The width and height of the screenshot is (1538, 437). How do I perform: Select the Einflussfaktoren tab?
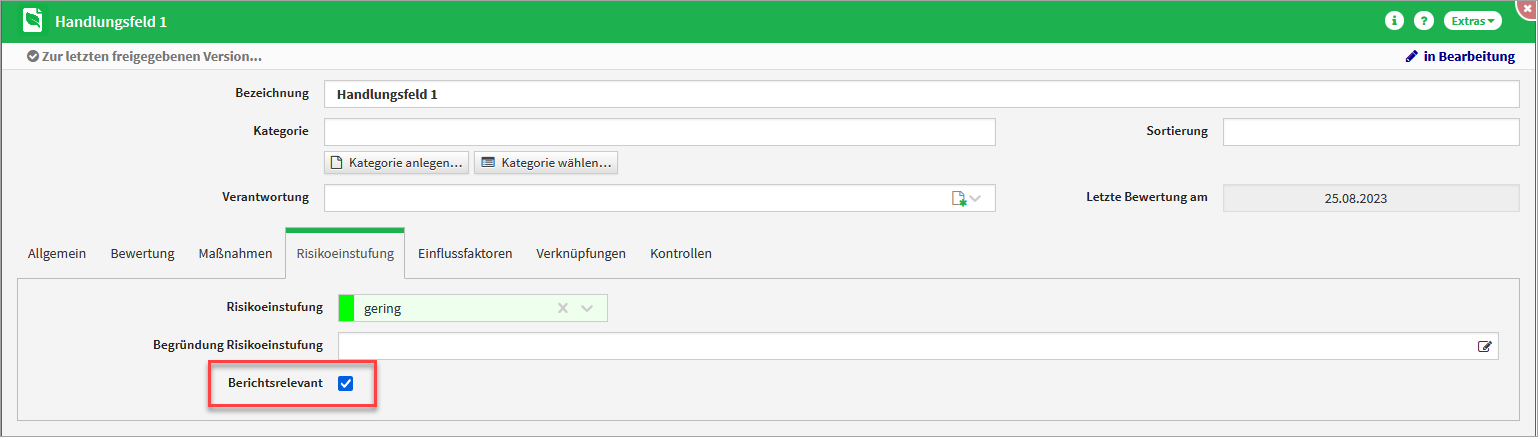[465, 254]
